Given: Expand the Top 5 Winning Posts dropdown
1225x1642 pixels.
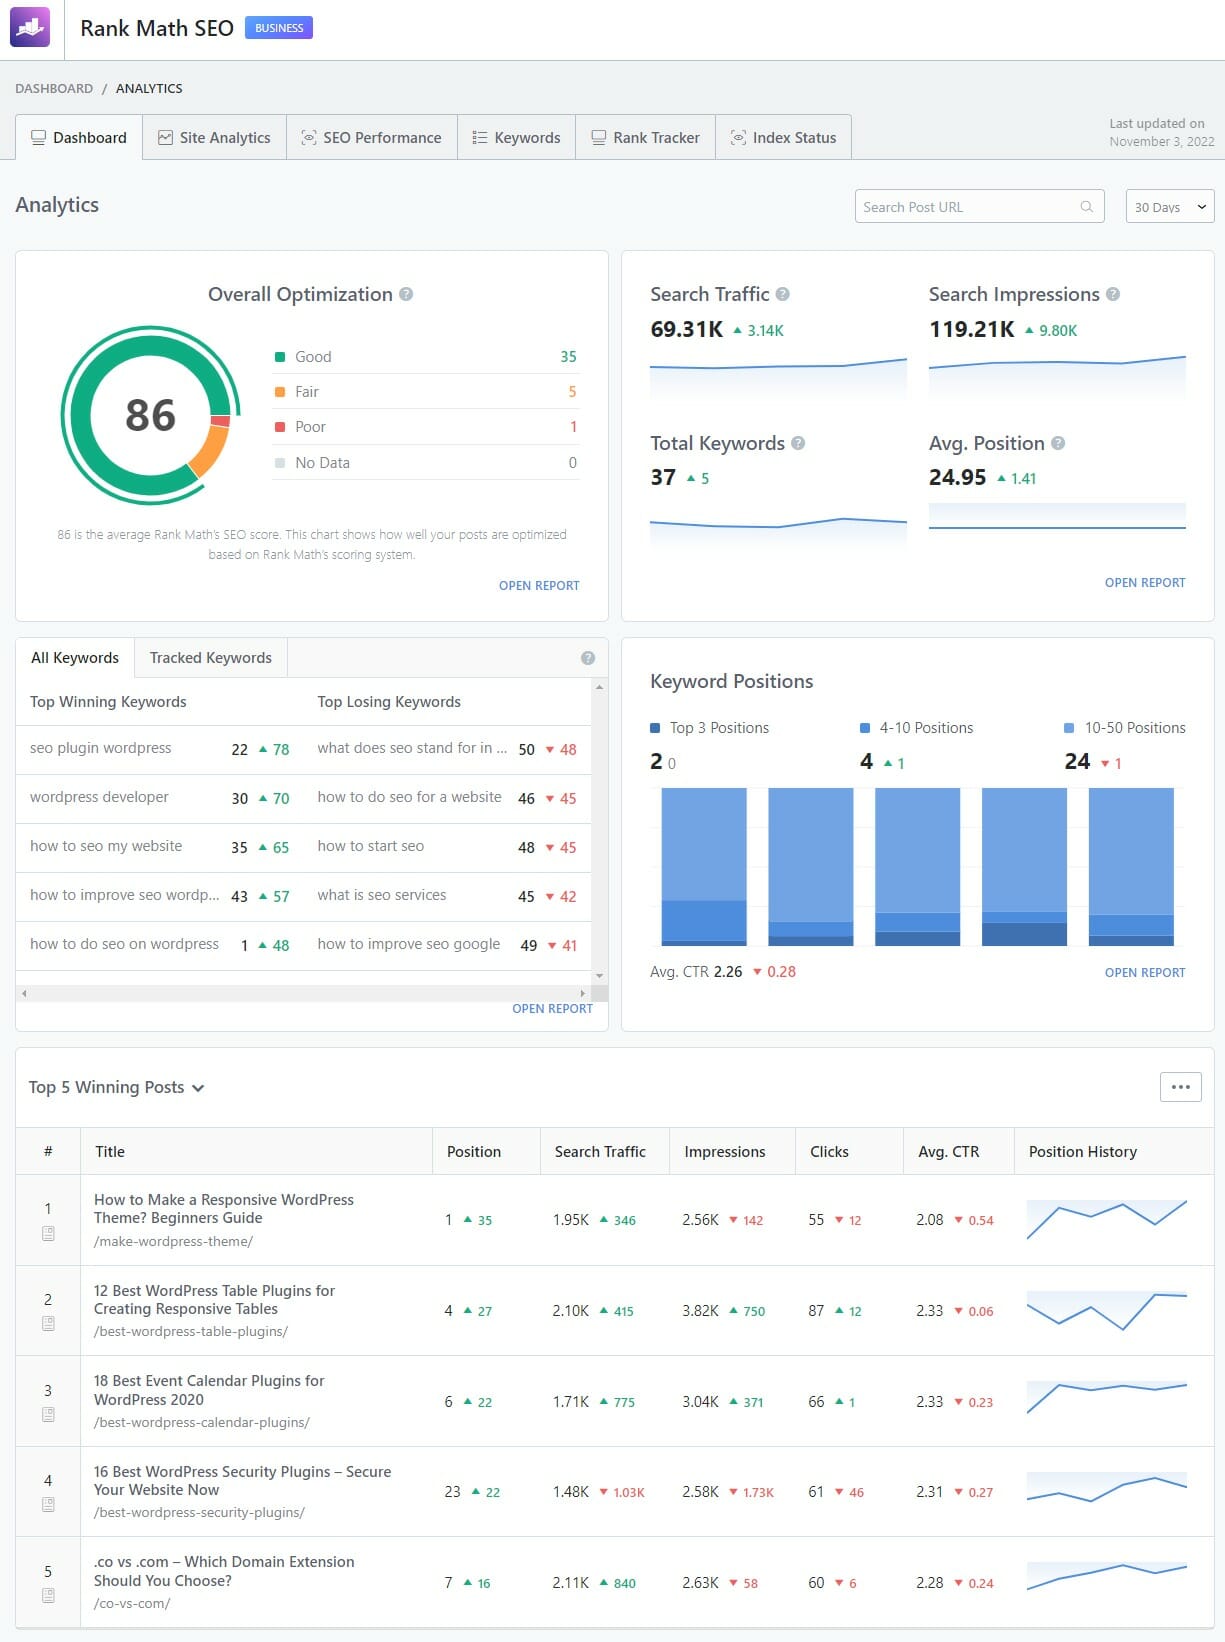Looking at the screenshot, I should click(117, 1087).
